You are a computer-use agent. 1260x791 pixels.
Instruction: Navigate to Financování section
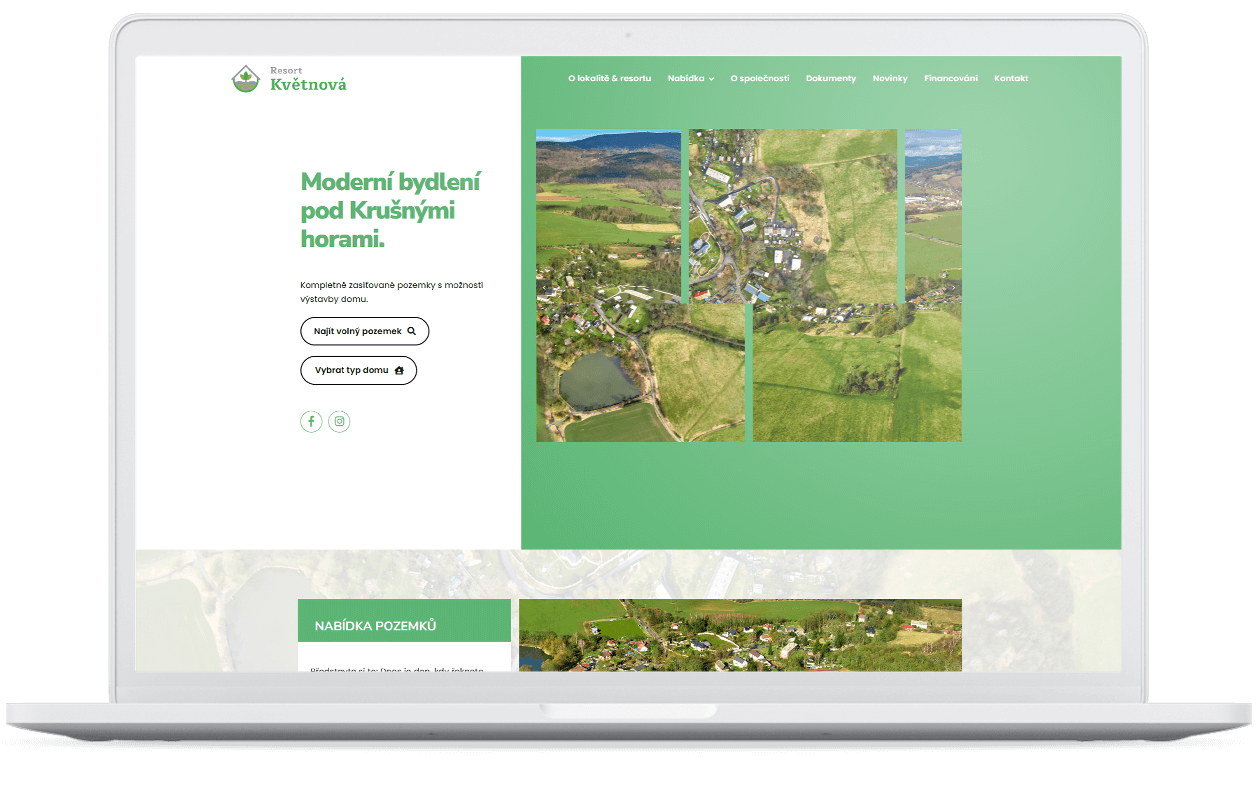[x=950, y=78]
